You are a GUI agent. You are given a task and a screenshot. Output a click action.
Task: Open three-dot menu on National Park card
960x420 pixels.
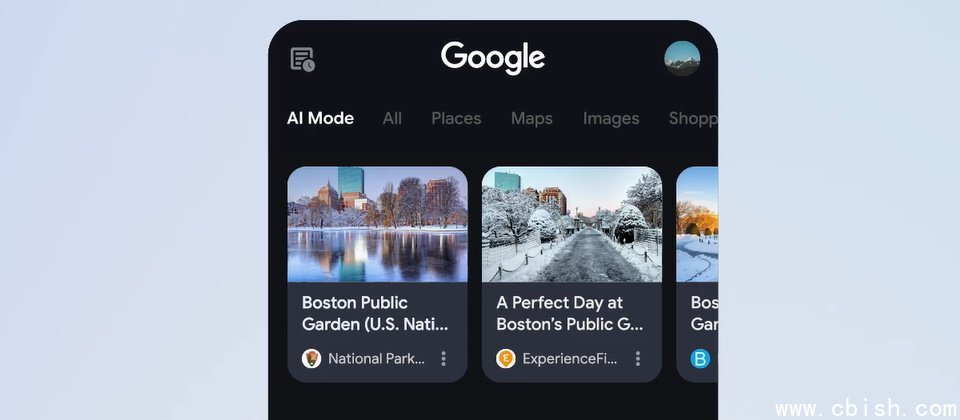[x=444, y=358]
